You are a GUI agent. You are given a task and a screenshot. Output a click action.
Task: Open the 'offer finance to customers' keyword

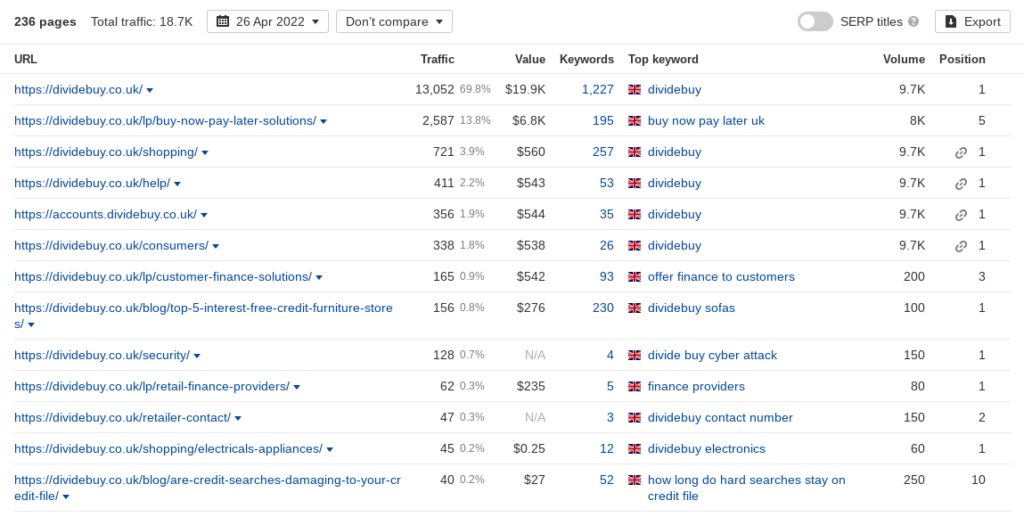pos(721,277)
